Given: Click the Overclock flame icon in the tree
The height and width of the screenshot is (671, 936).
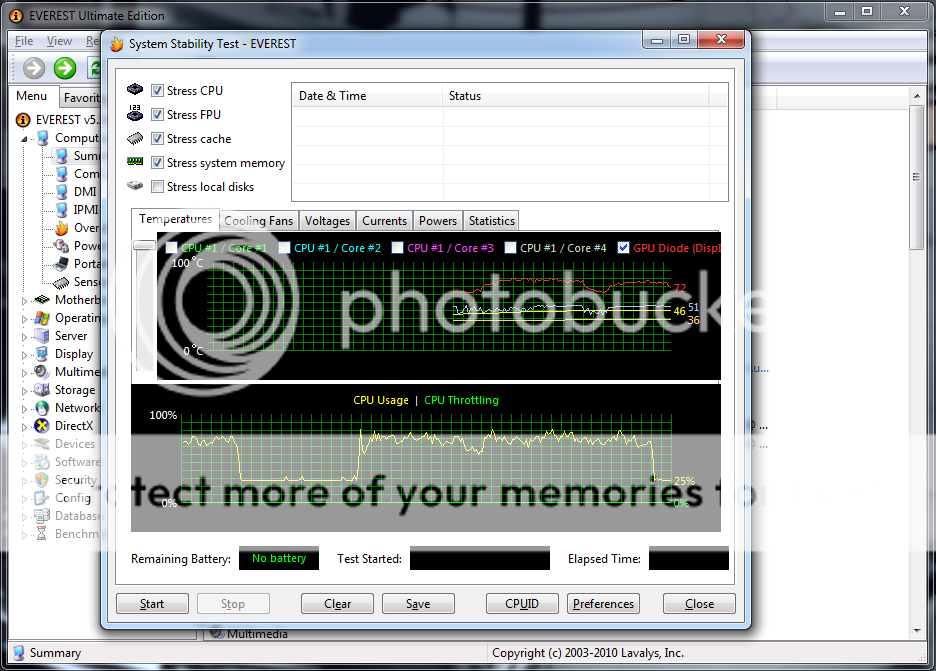Looking at the screenshot, I should 61,228.
